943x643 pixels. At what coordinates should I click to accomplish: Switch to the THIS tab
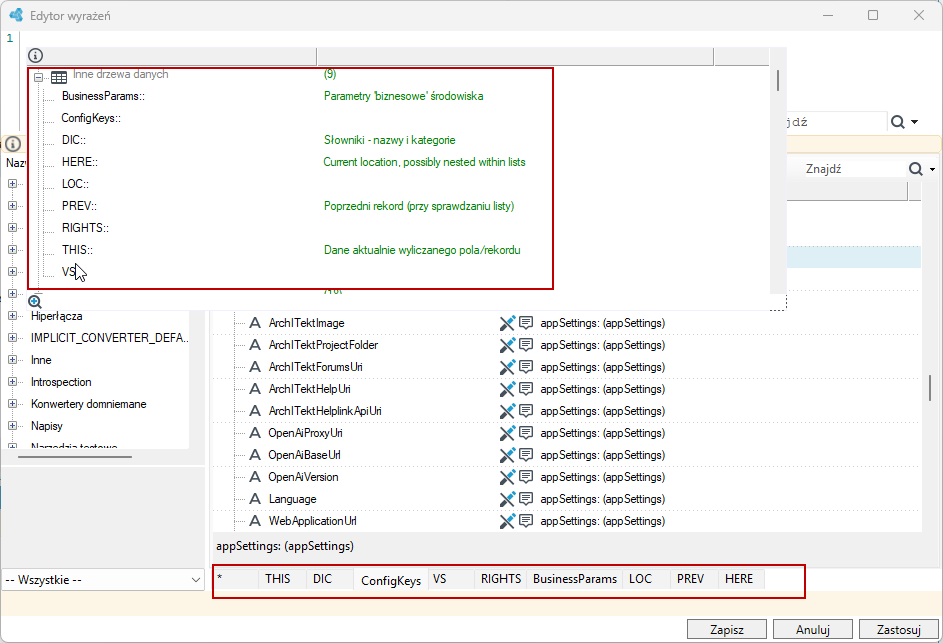[282, 579]
